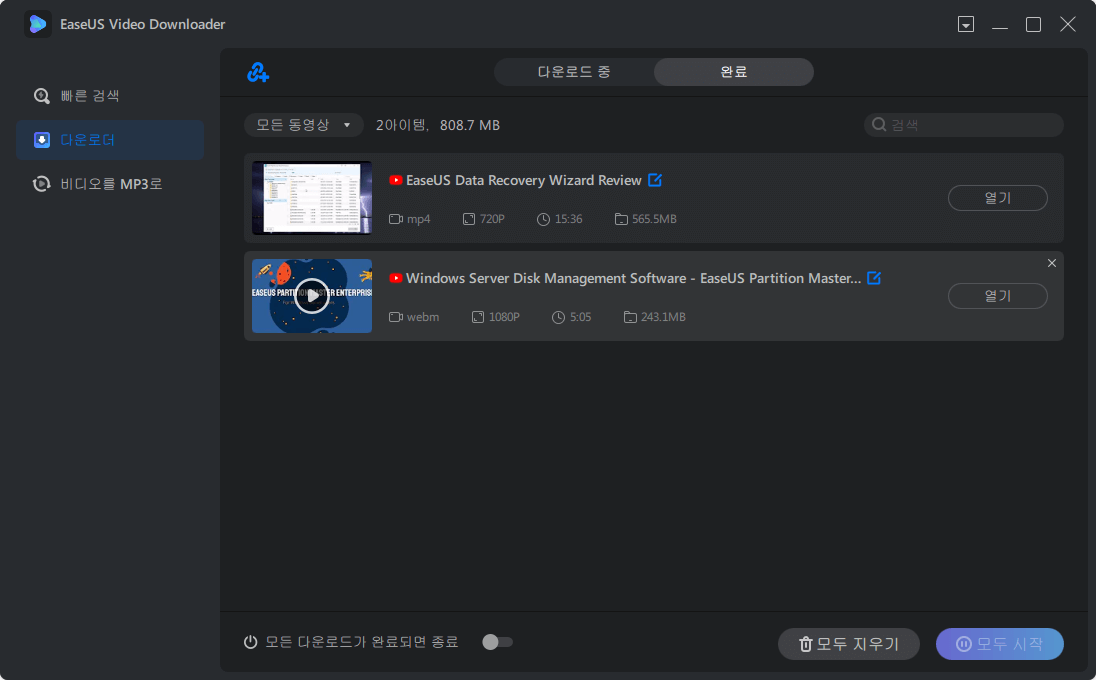The height and width of the screenshot is (680, 1096).
Task: Toggle shutdown after all downloads complete
Action: tap(497, 642)
